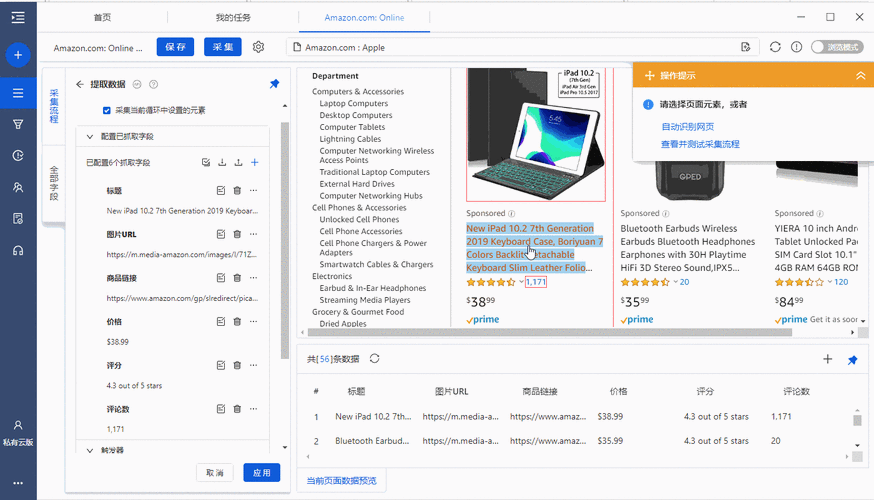Open the 采集流程 vertical tab

tap(54, 105)
